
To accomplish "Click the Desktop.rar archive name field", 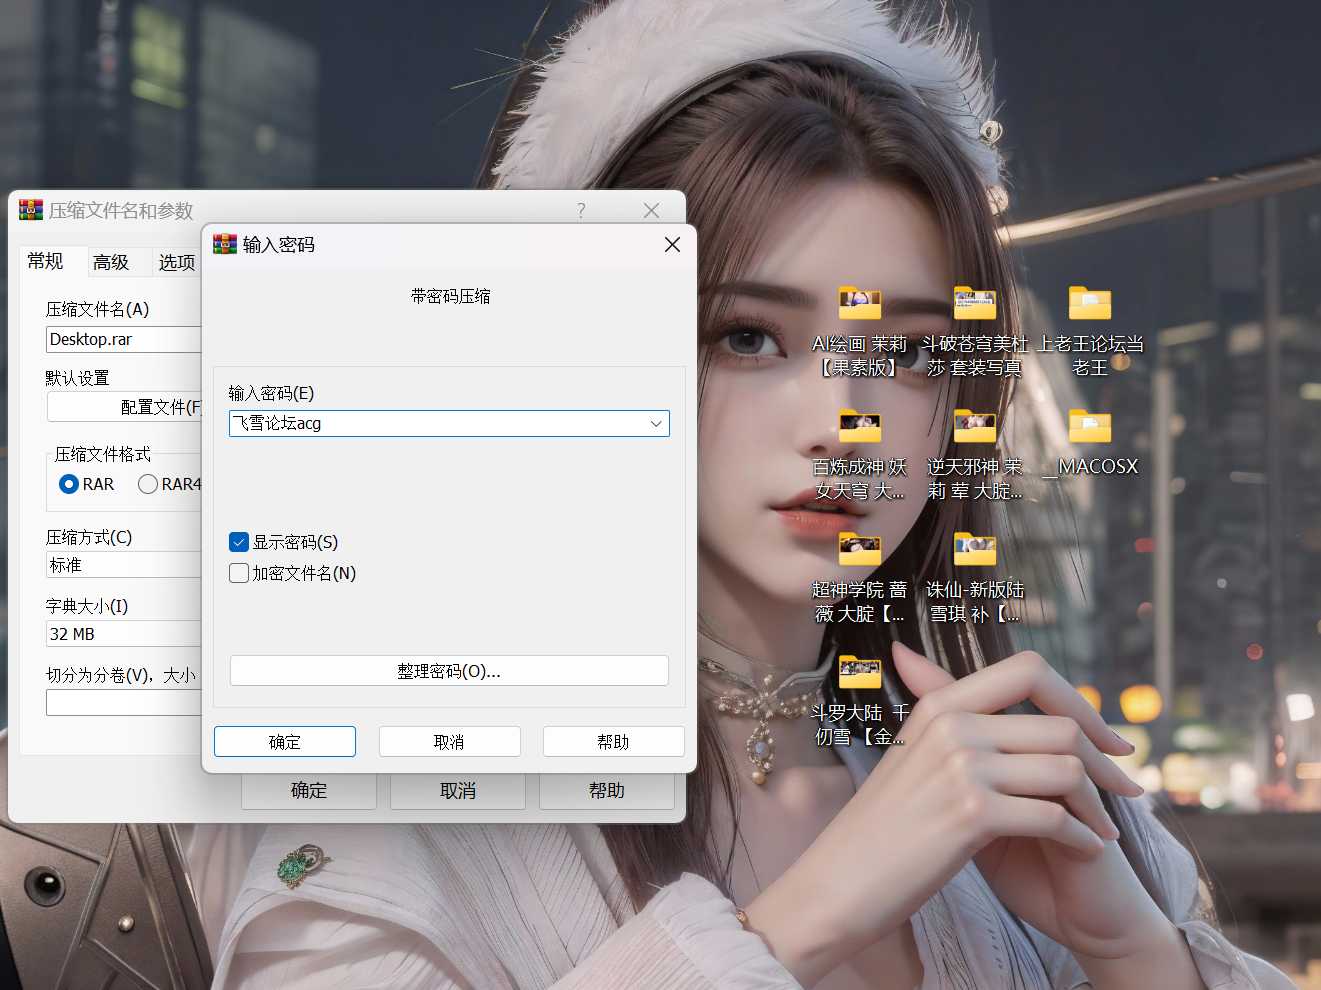I will (x=124, y=339).
